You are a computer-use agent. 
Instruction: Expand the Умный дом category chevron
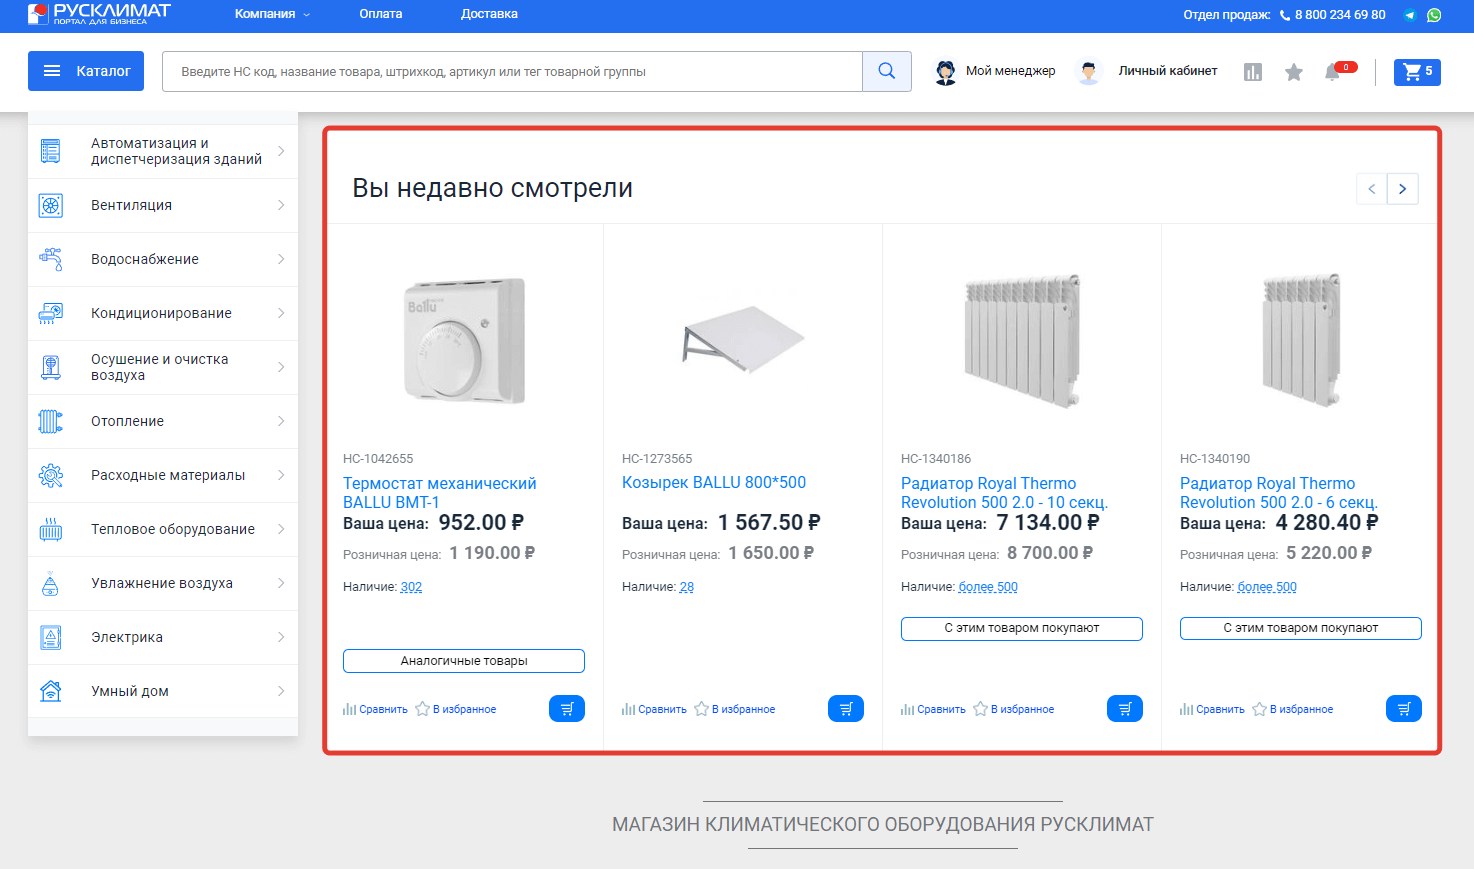[281, 691]
